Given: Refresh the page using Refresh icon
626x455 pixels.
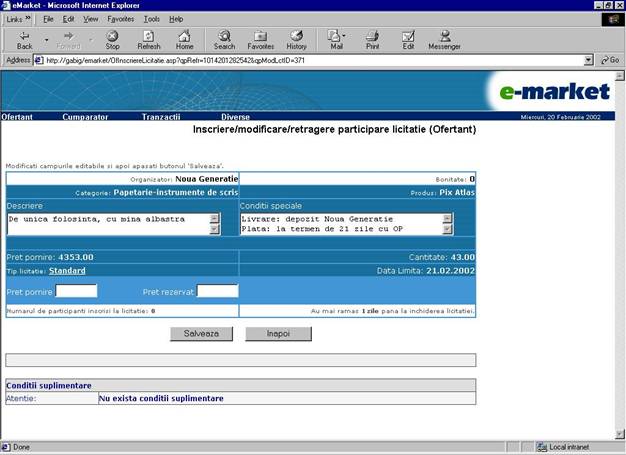Looking at the screenshot, I should 148,36.
